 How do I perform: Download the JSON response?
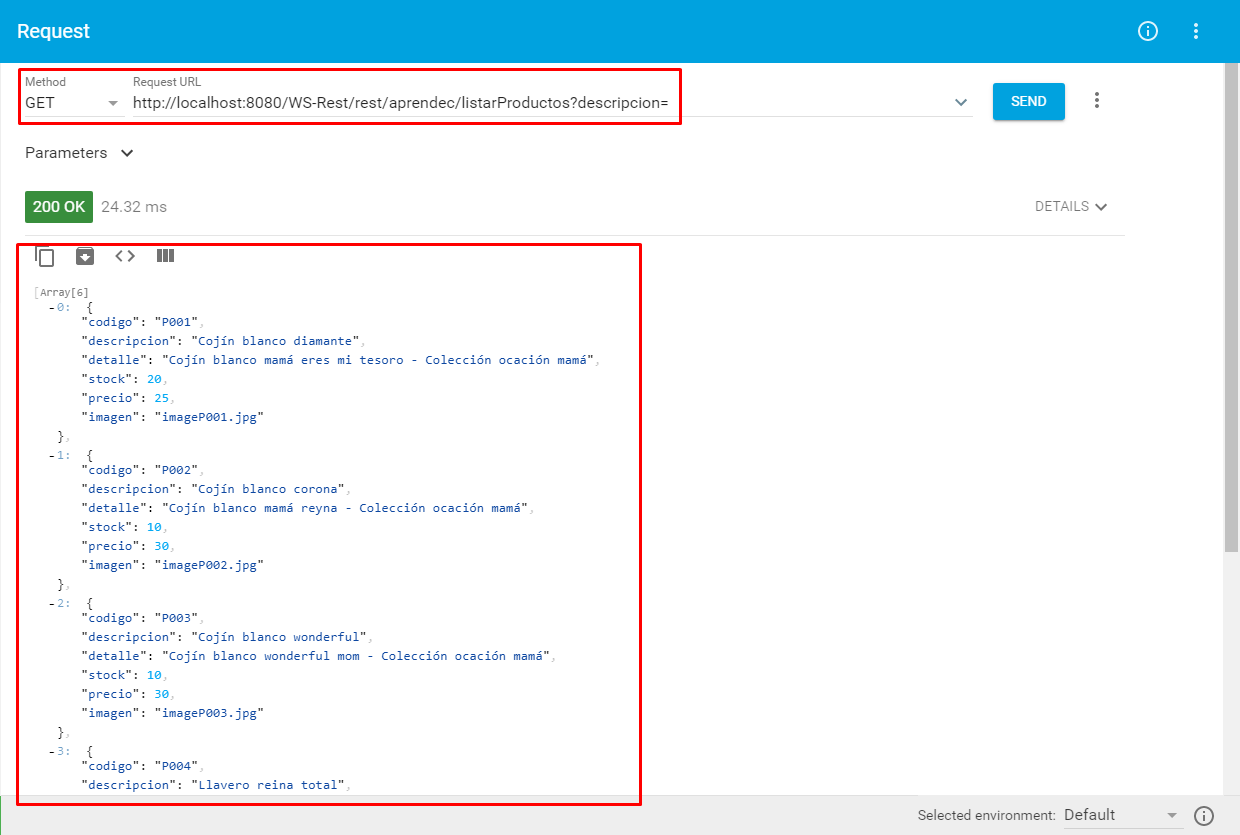pos(85,256)
